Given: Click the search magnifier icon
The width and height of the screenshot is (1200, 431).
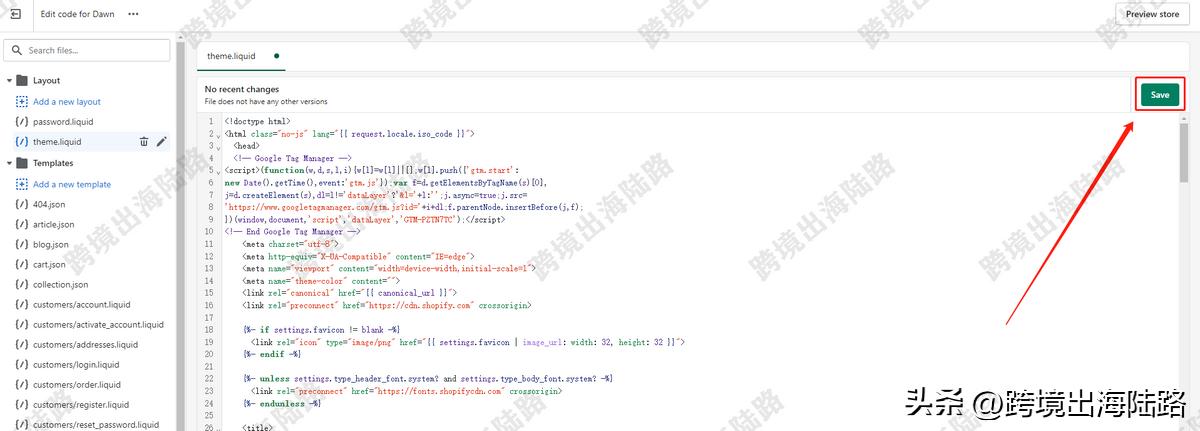Looking at the screenshot, I should [x=17, y=50].
